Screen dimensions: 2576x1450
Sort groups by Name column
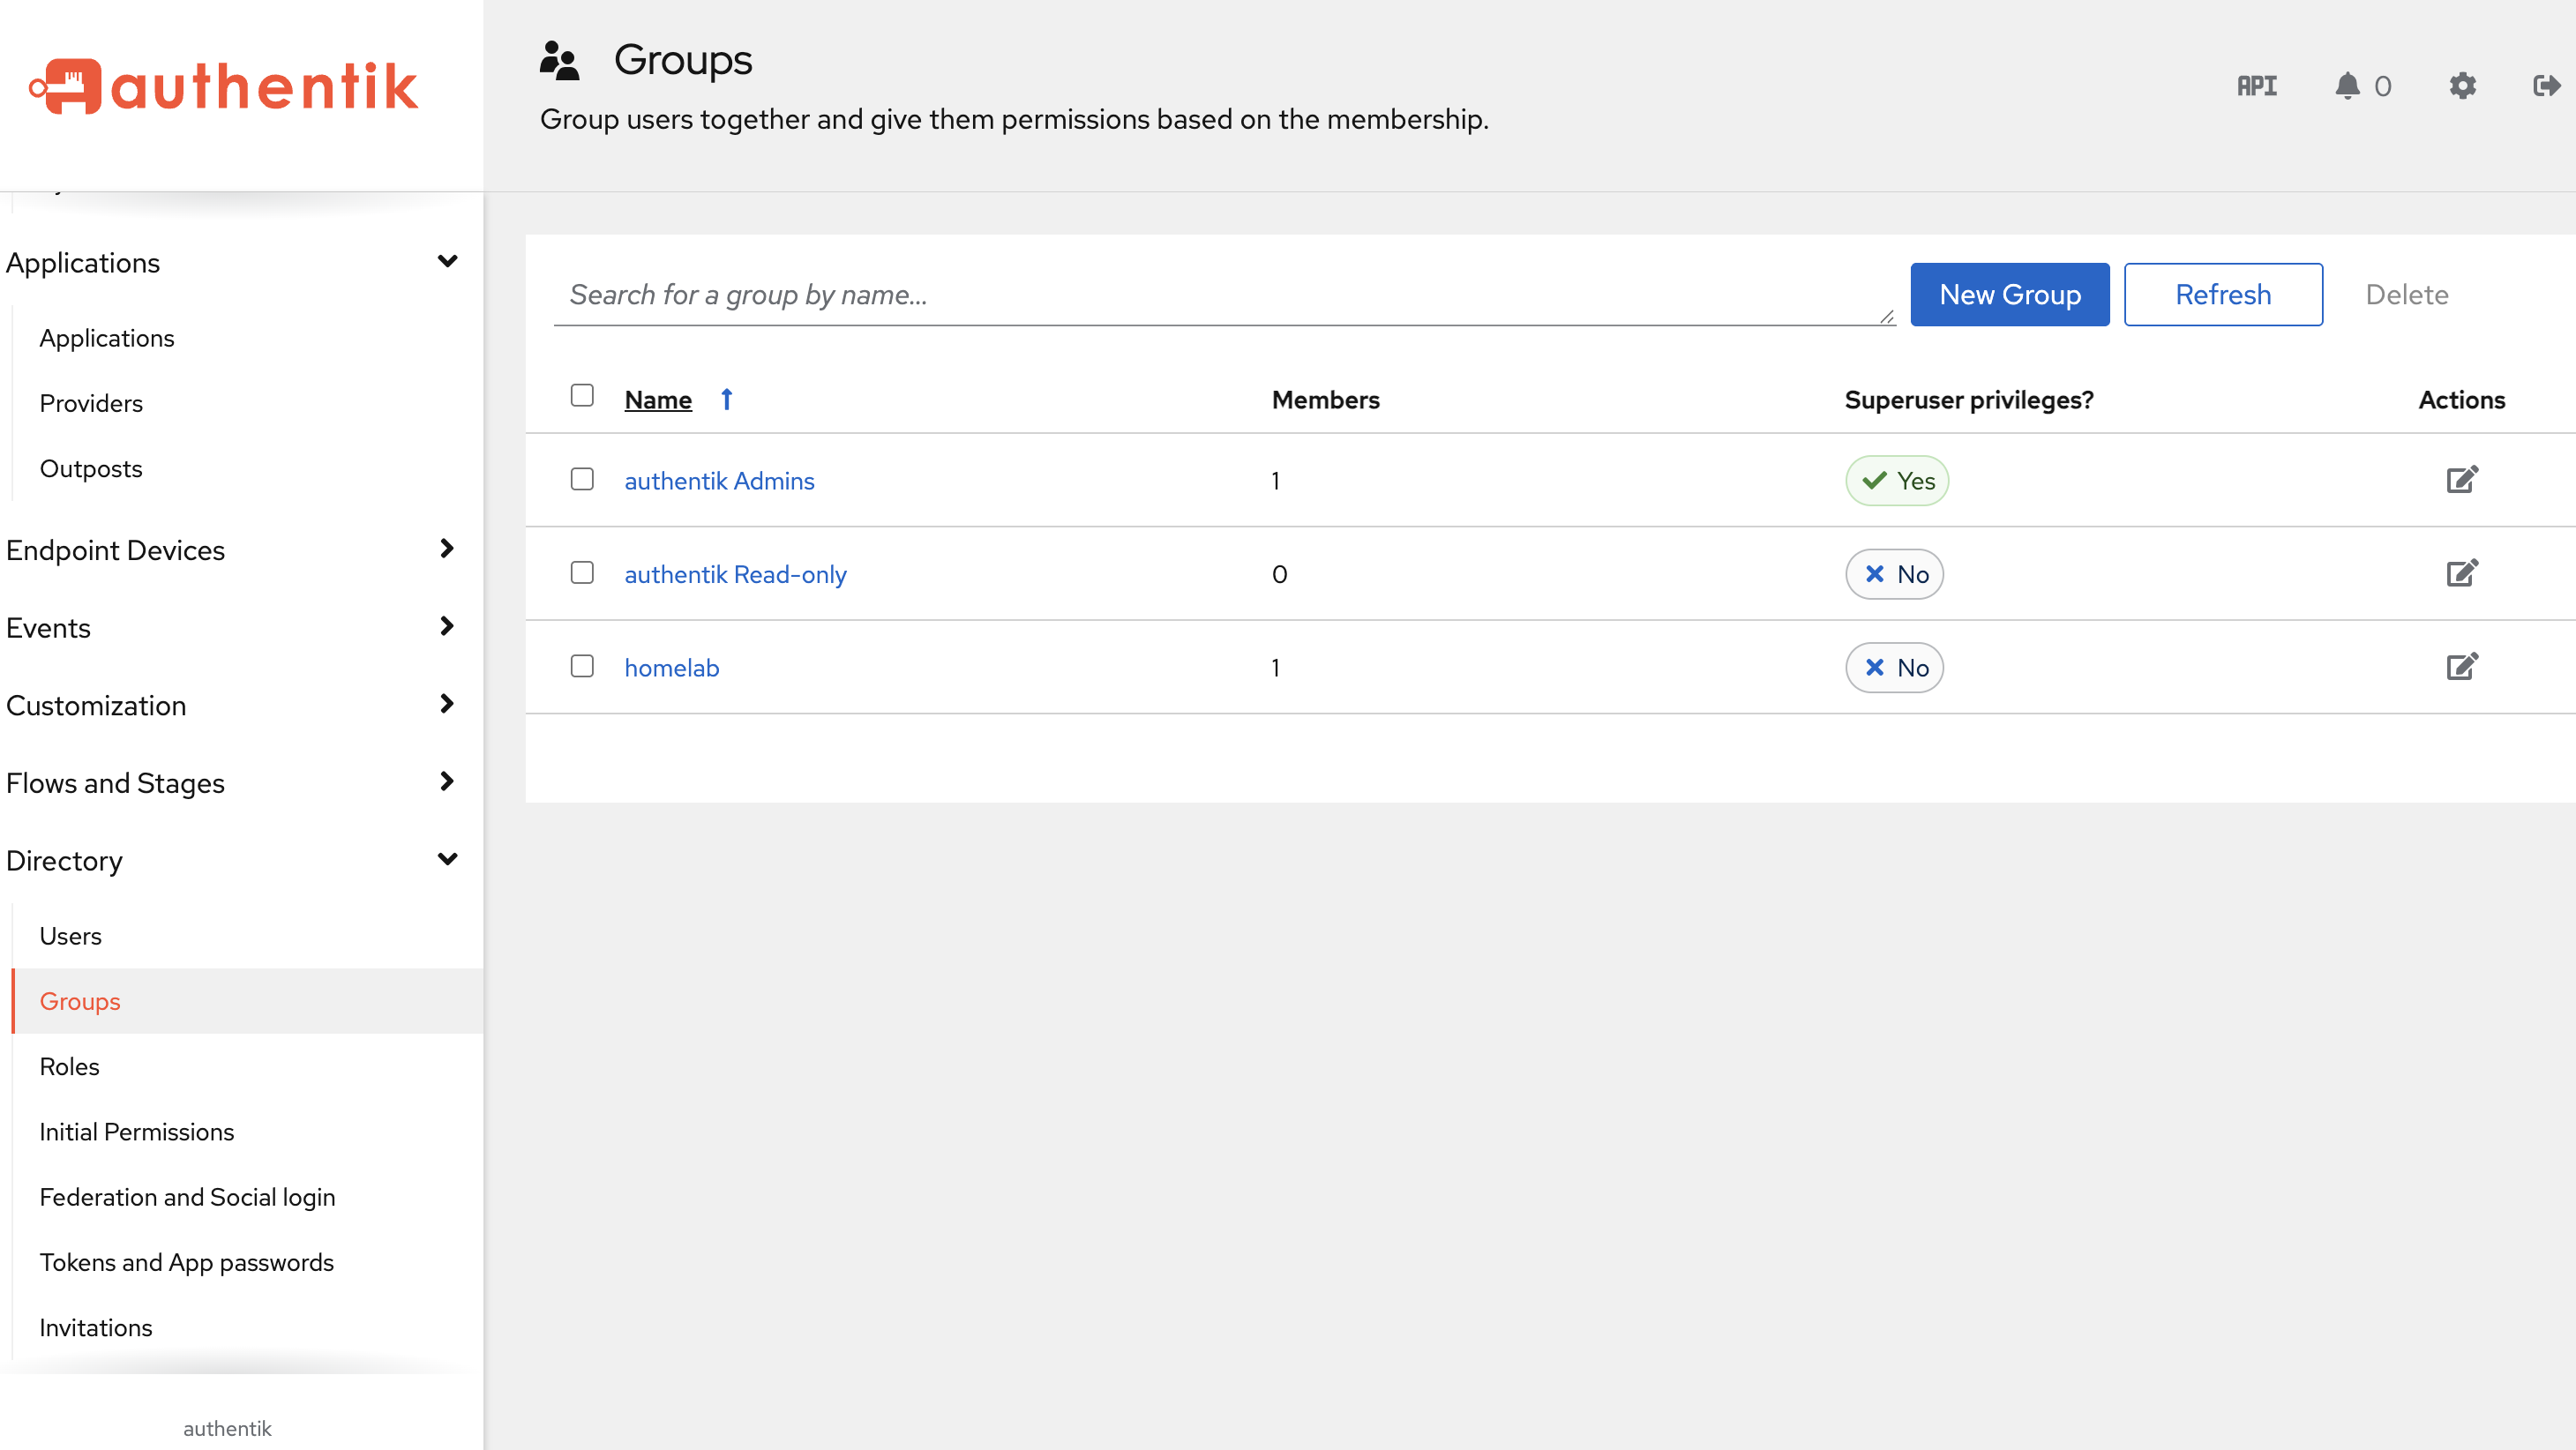[657, 399]
